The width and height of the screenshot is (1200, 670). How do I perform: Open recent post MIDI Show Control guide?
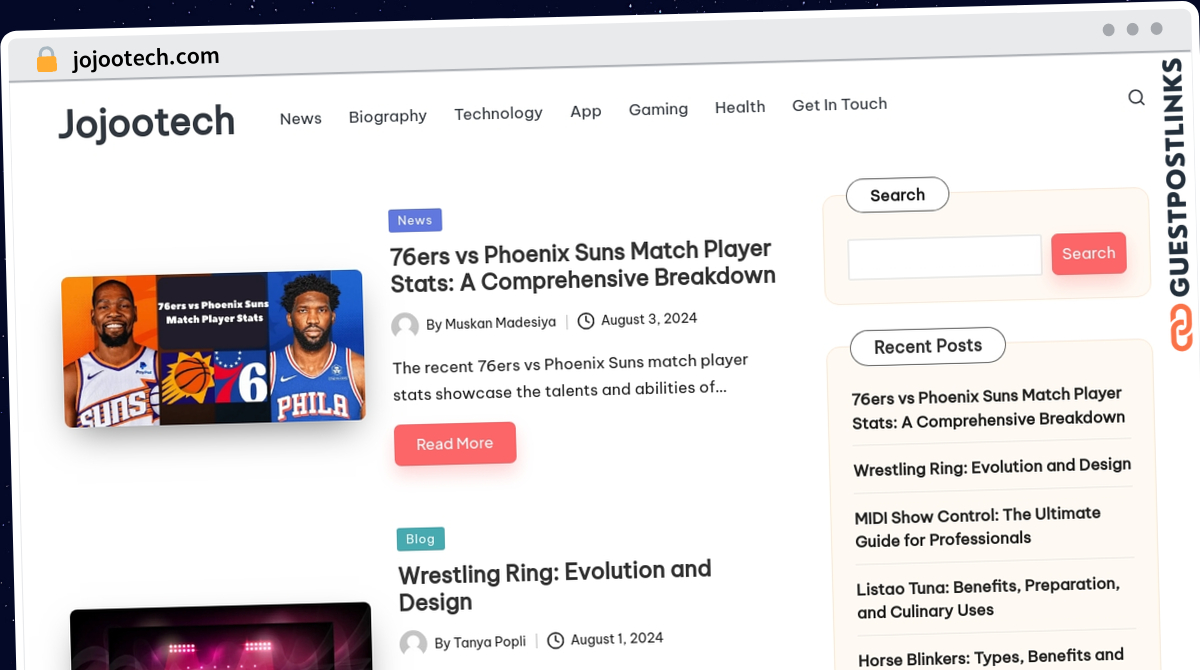pyautogui.click(x=978, y=526)
